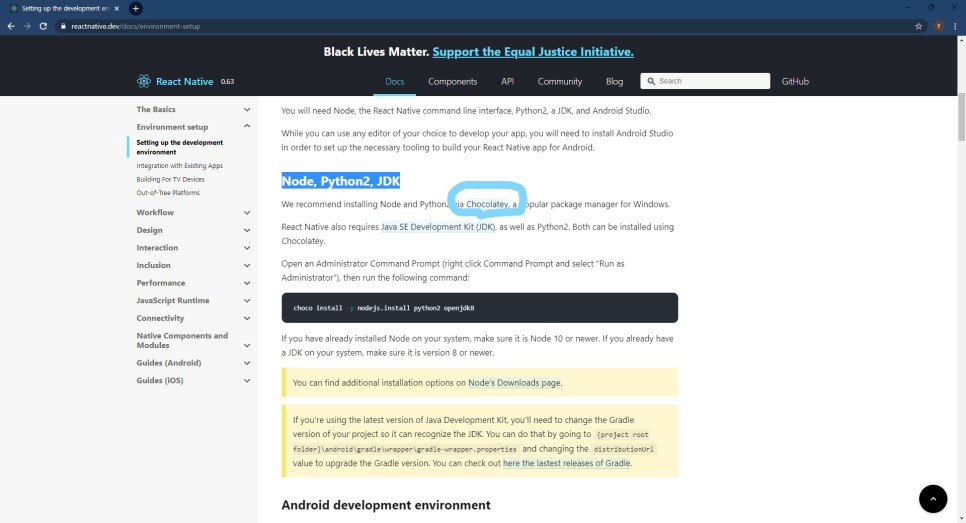966x523 pixels.
Task: Bookmark page with star icon
Action: 919,26
